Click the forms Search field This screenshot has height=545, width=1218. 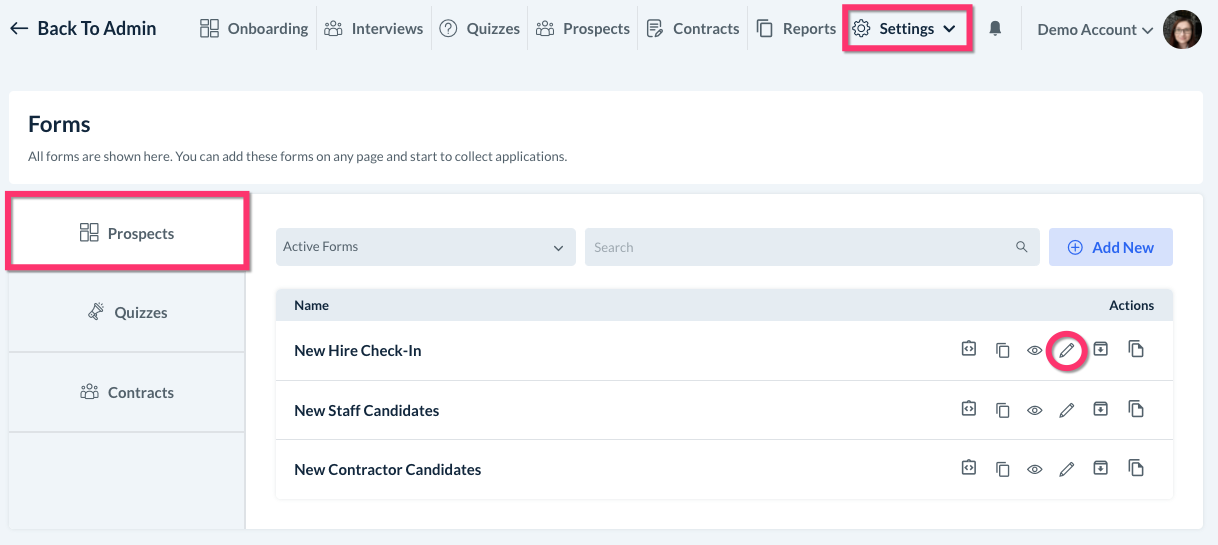click(800, 247)
